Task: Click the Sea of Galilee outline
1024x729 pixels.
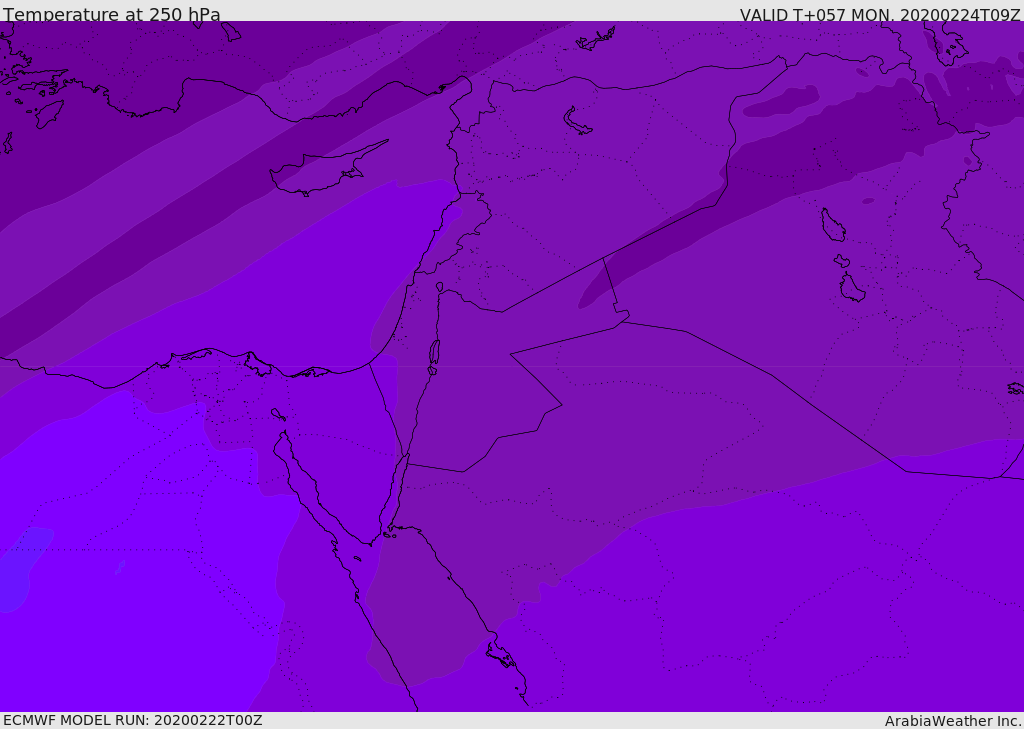Action: point(440,288)
